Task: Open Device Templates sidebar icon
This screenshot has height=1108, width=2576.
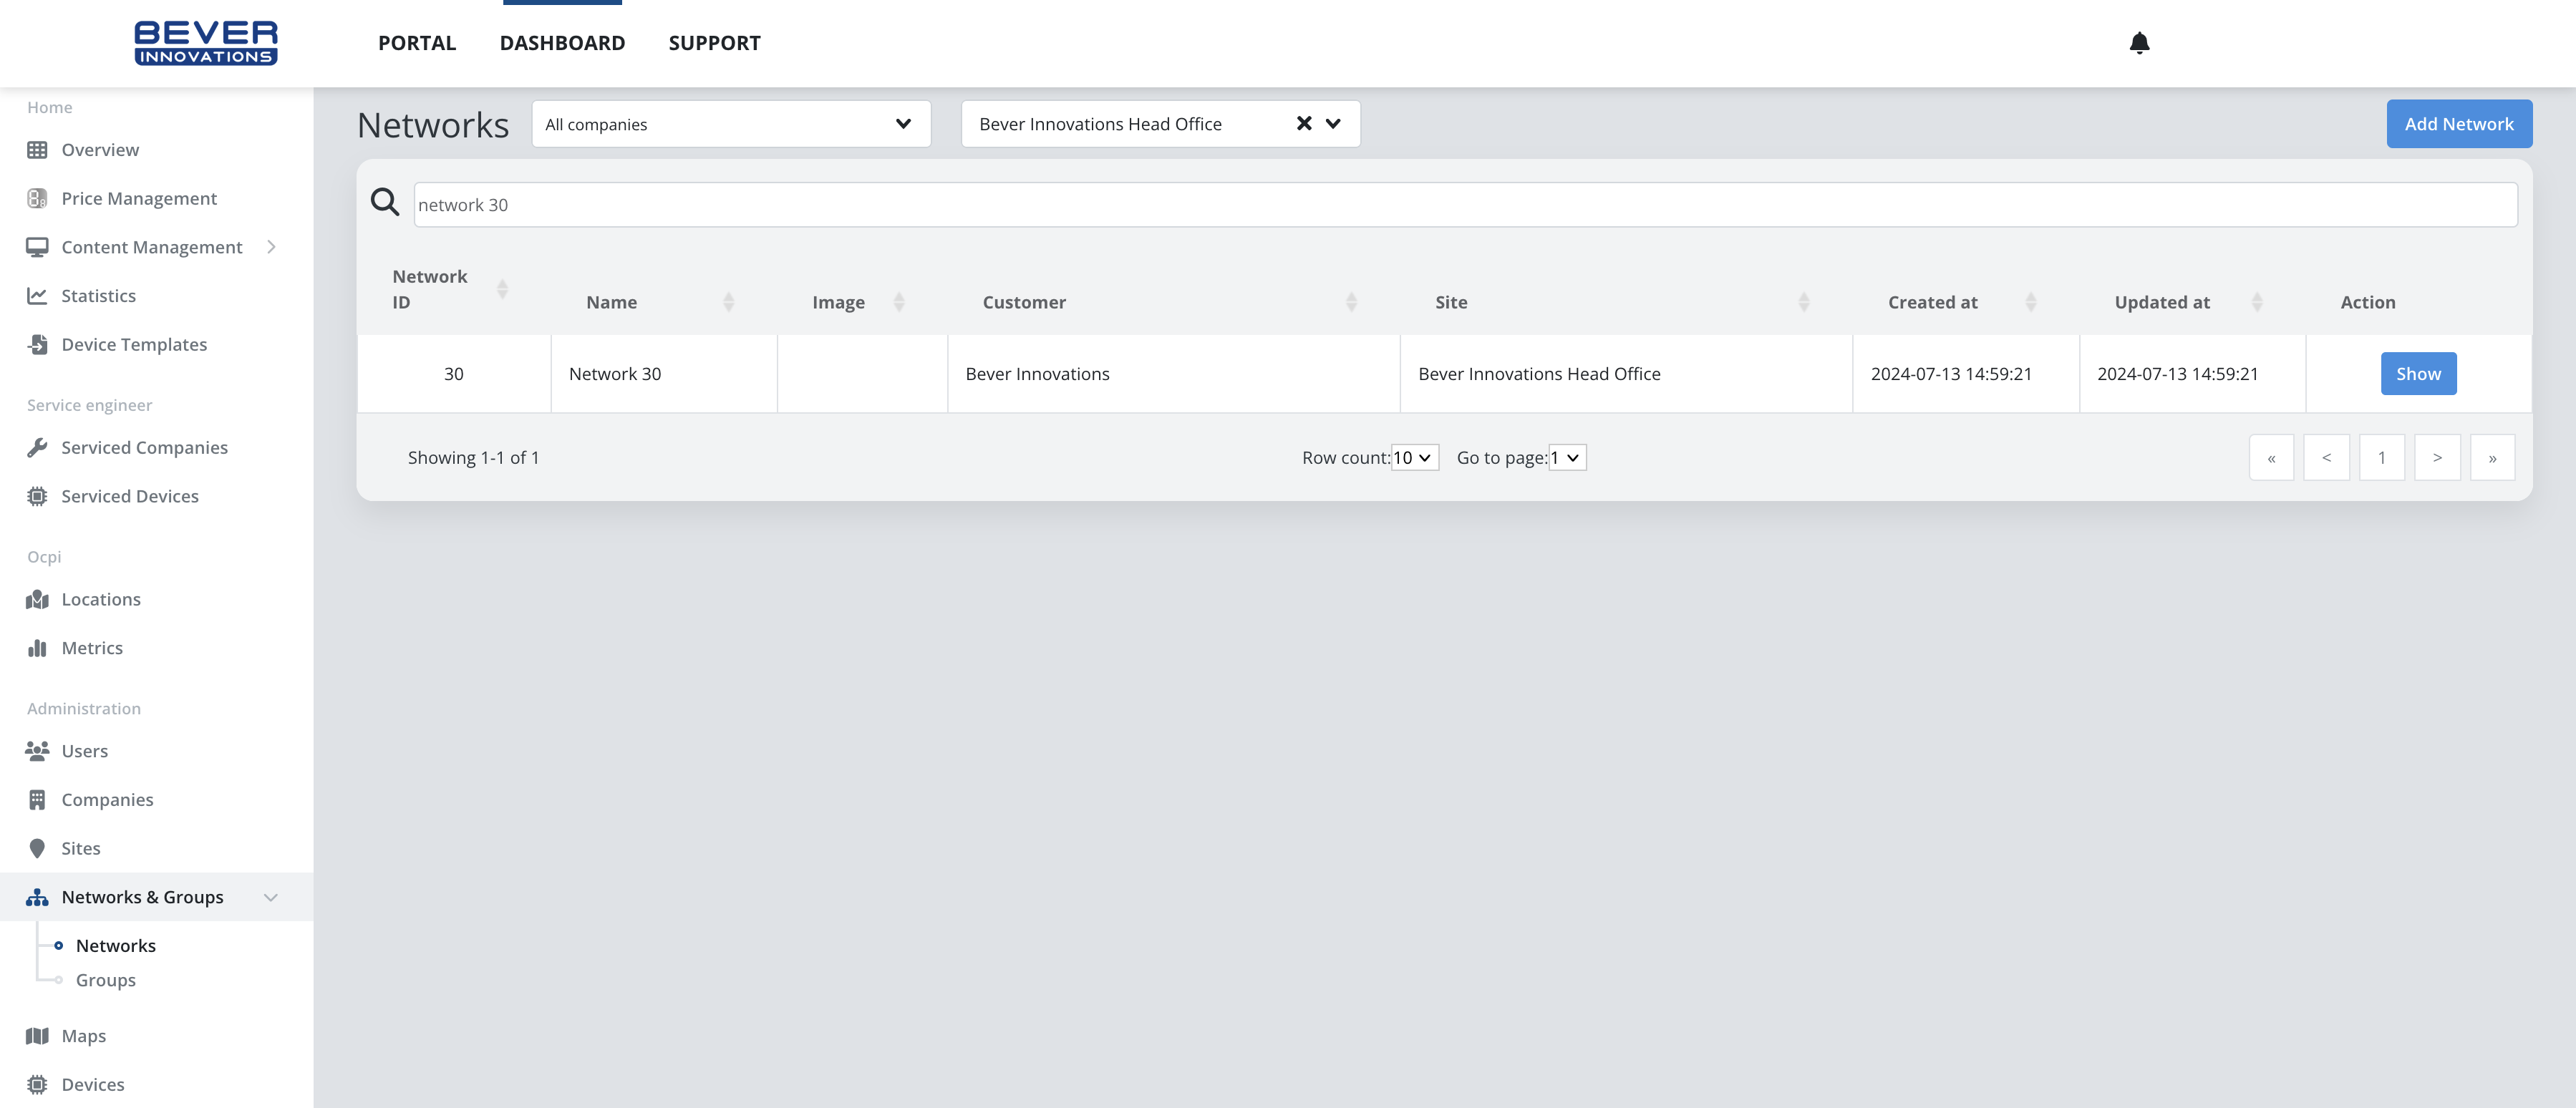Action: click(x=37, y=345)
